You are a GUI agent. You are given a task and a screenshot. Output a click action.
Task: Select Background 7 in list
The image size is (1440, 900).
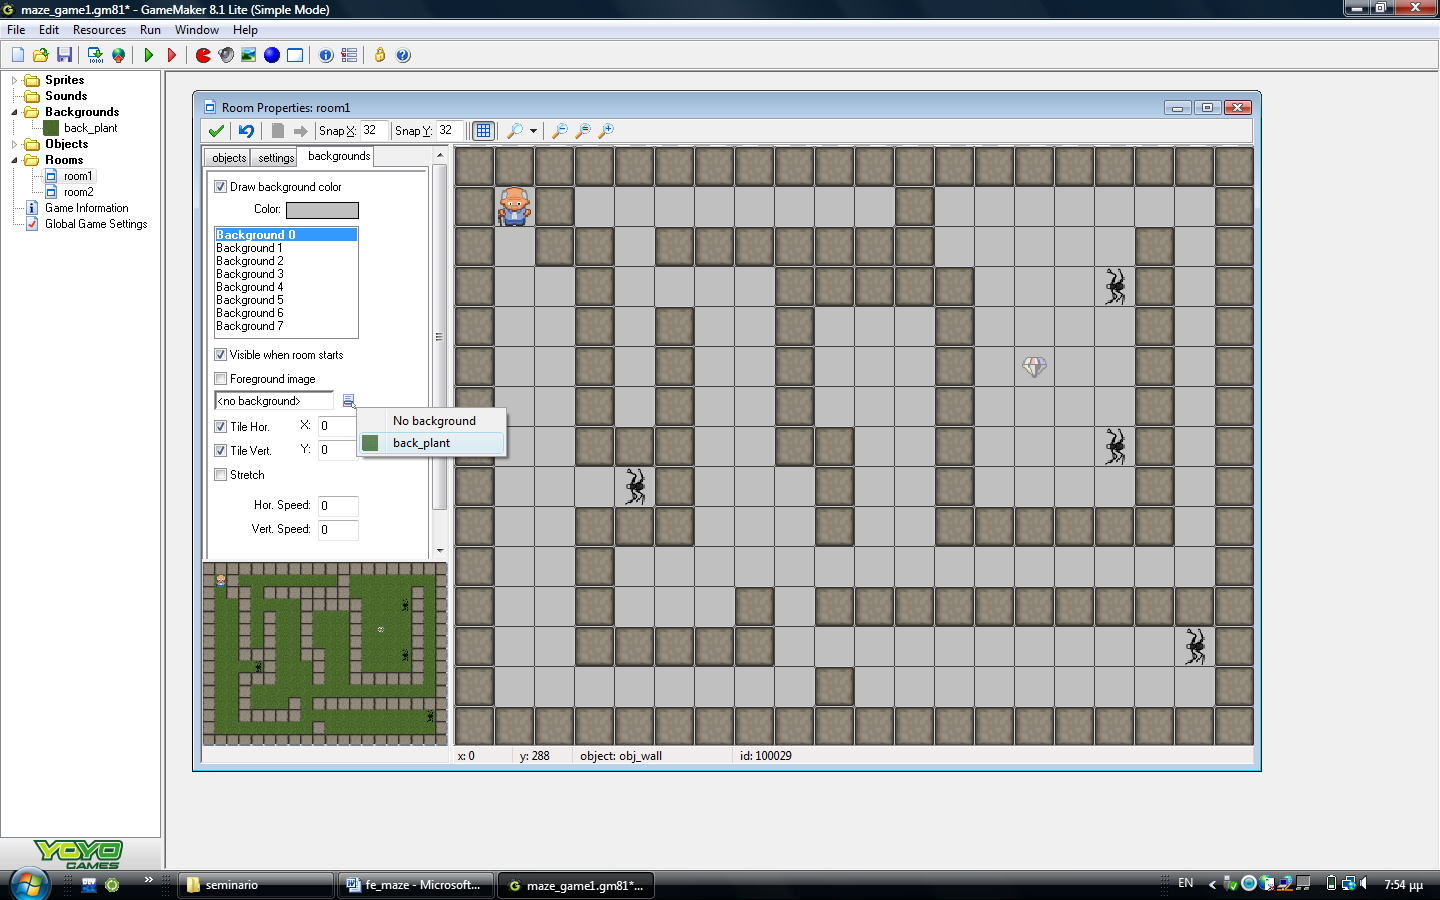[286, 326]
